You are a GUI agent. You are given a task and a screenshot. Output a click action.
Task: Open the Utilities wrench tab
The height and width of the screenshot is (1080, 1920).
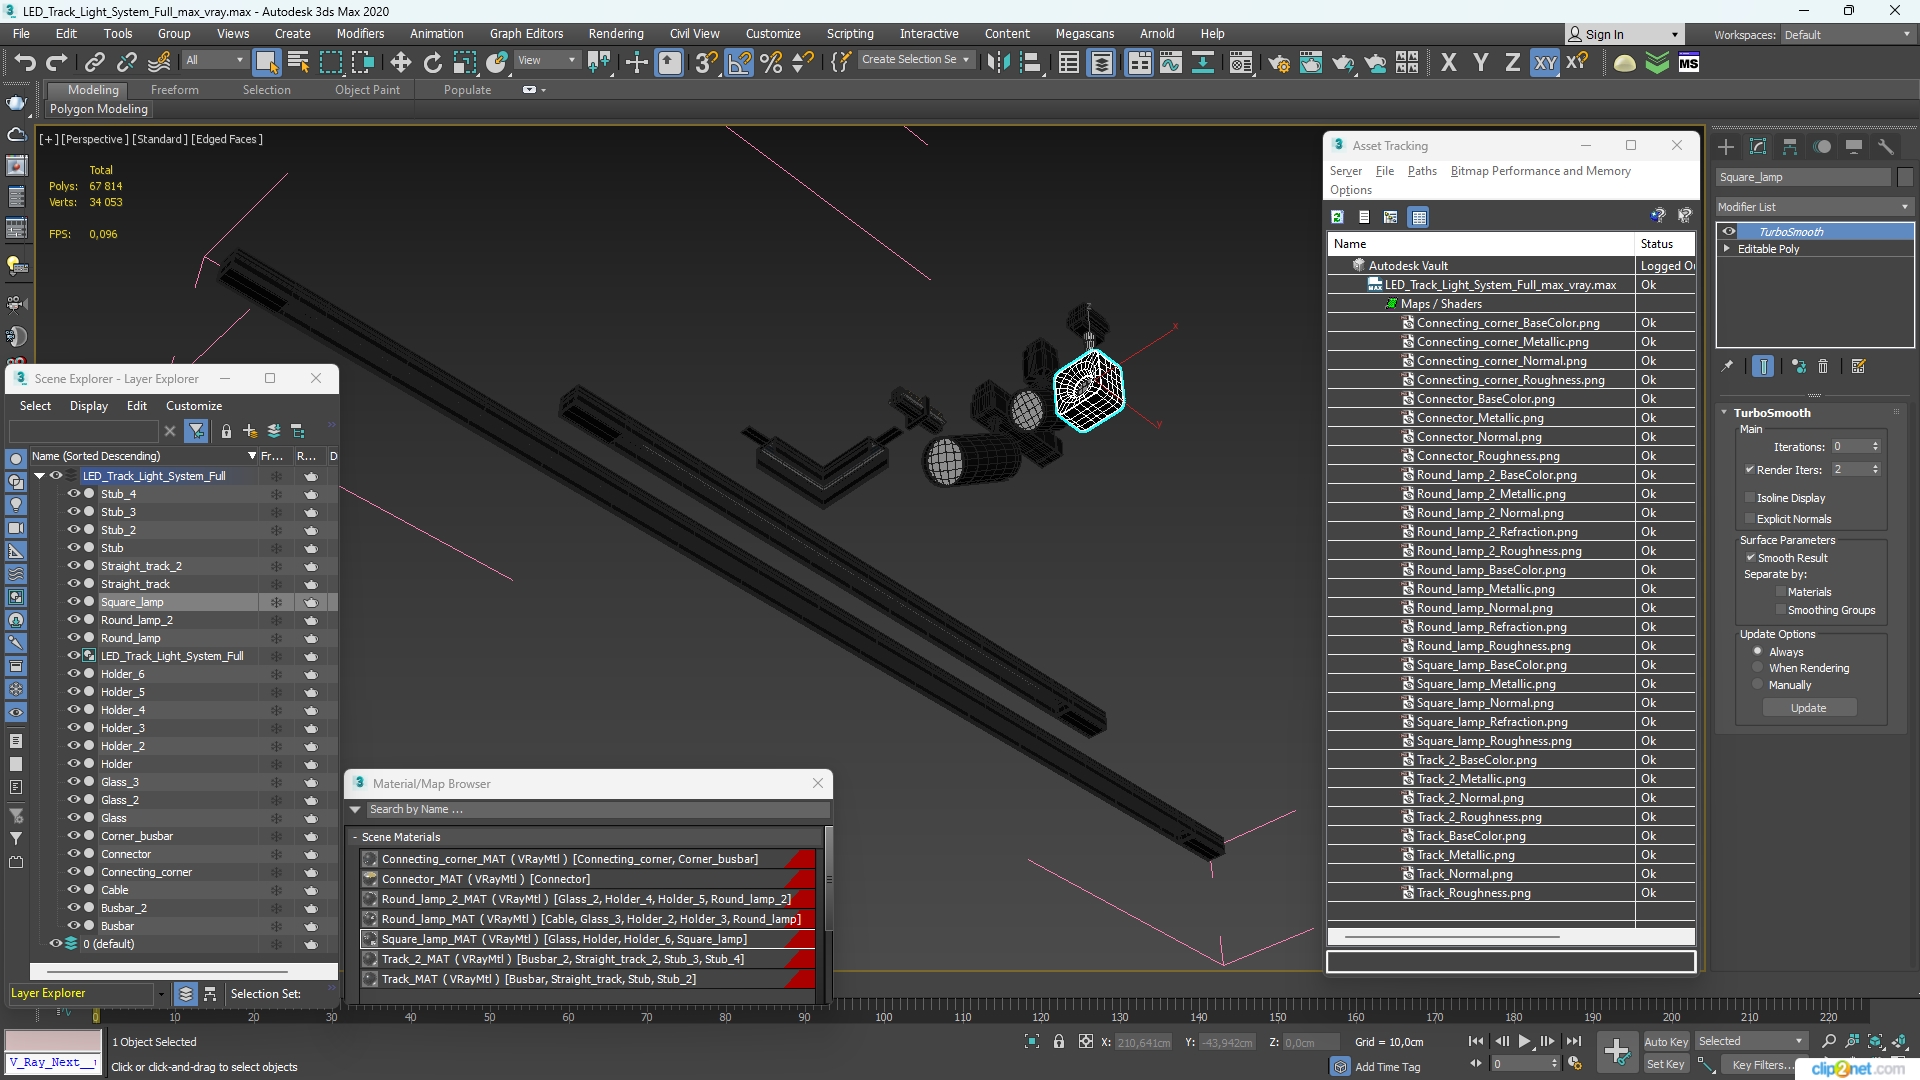click(x=1885, y=147)
